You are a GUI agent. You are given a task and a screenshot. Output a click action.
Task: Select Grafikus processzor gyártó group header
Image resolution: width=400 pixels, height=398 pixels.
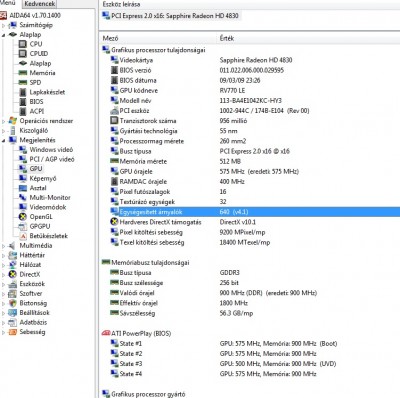coord(143,394)
